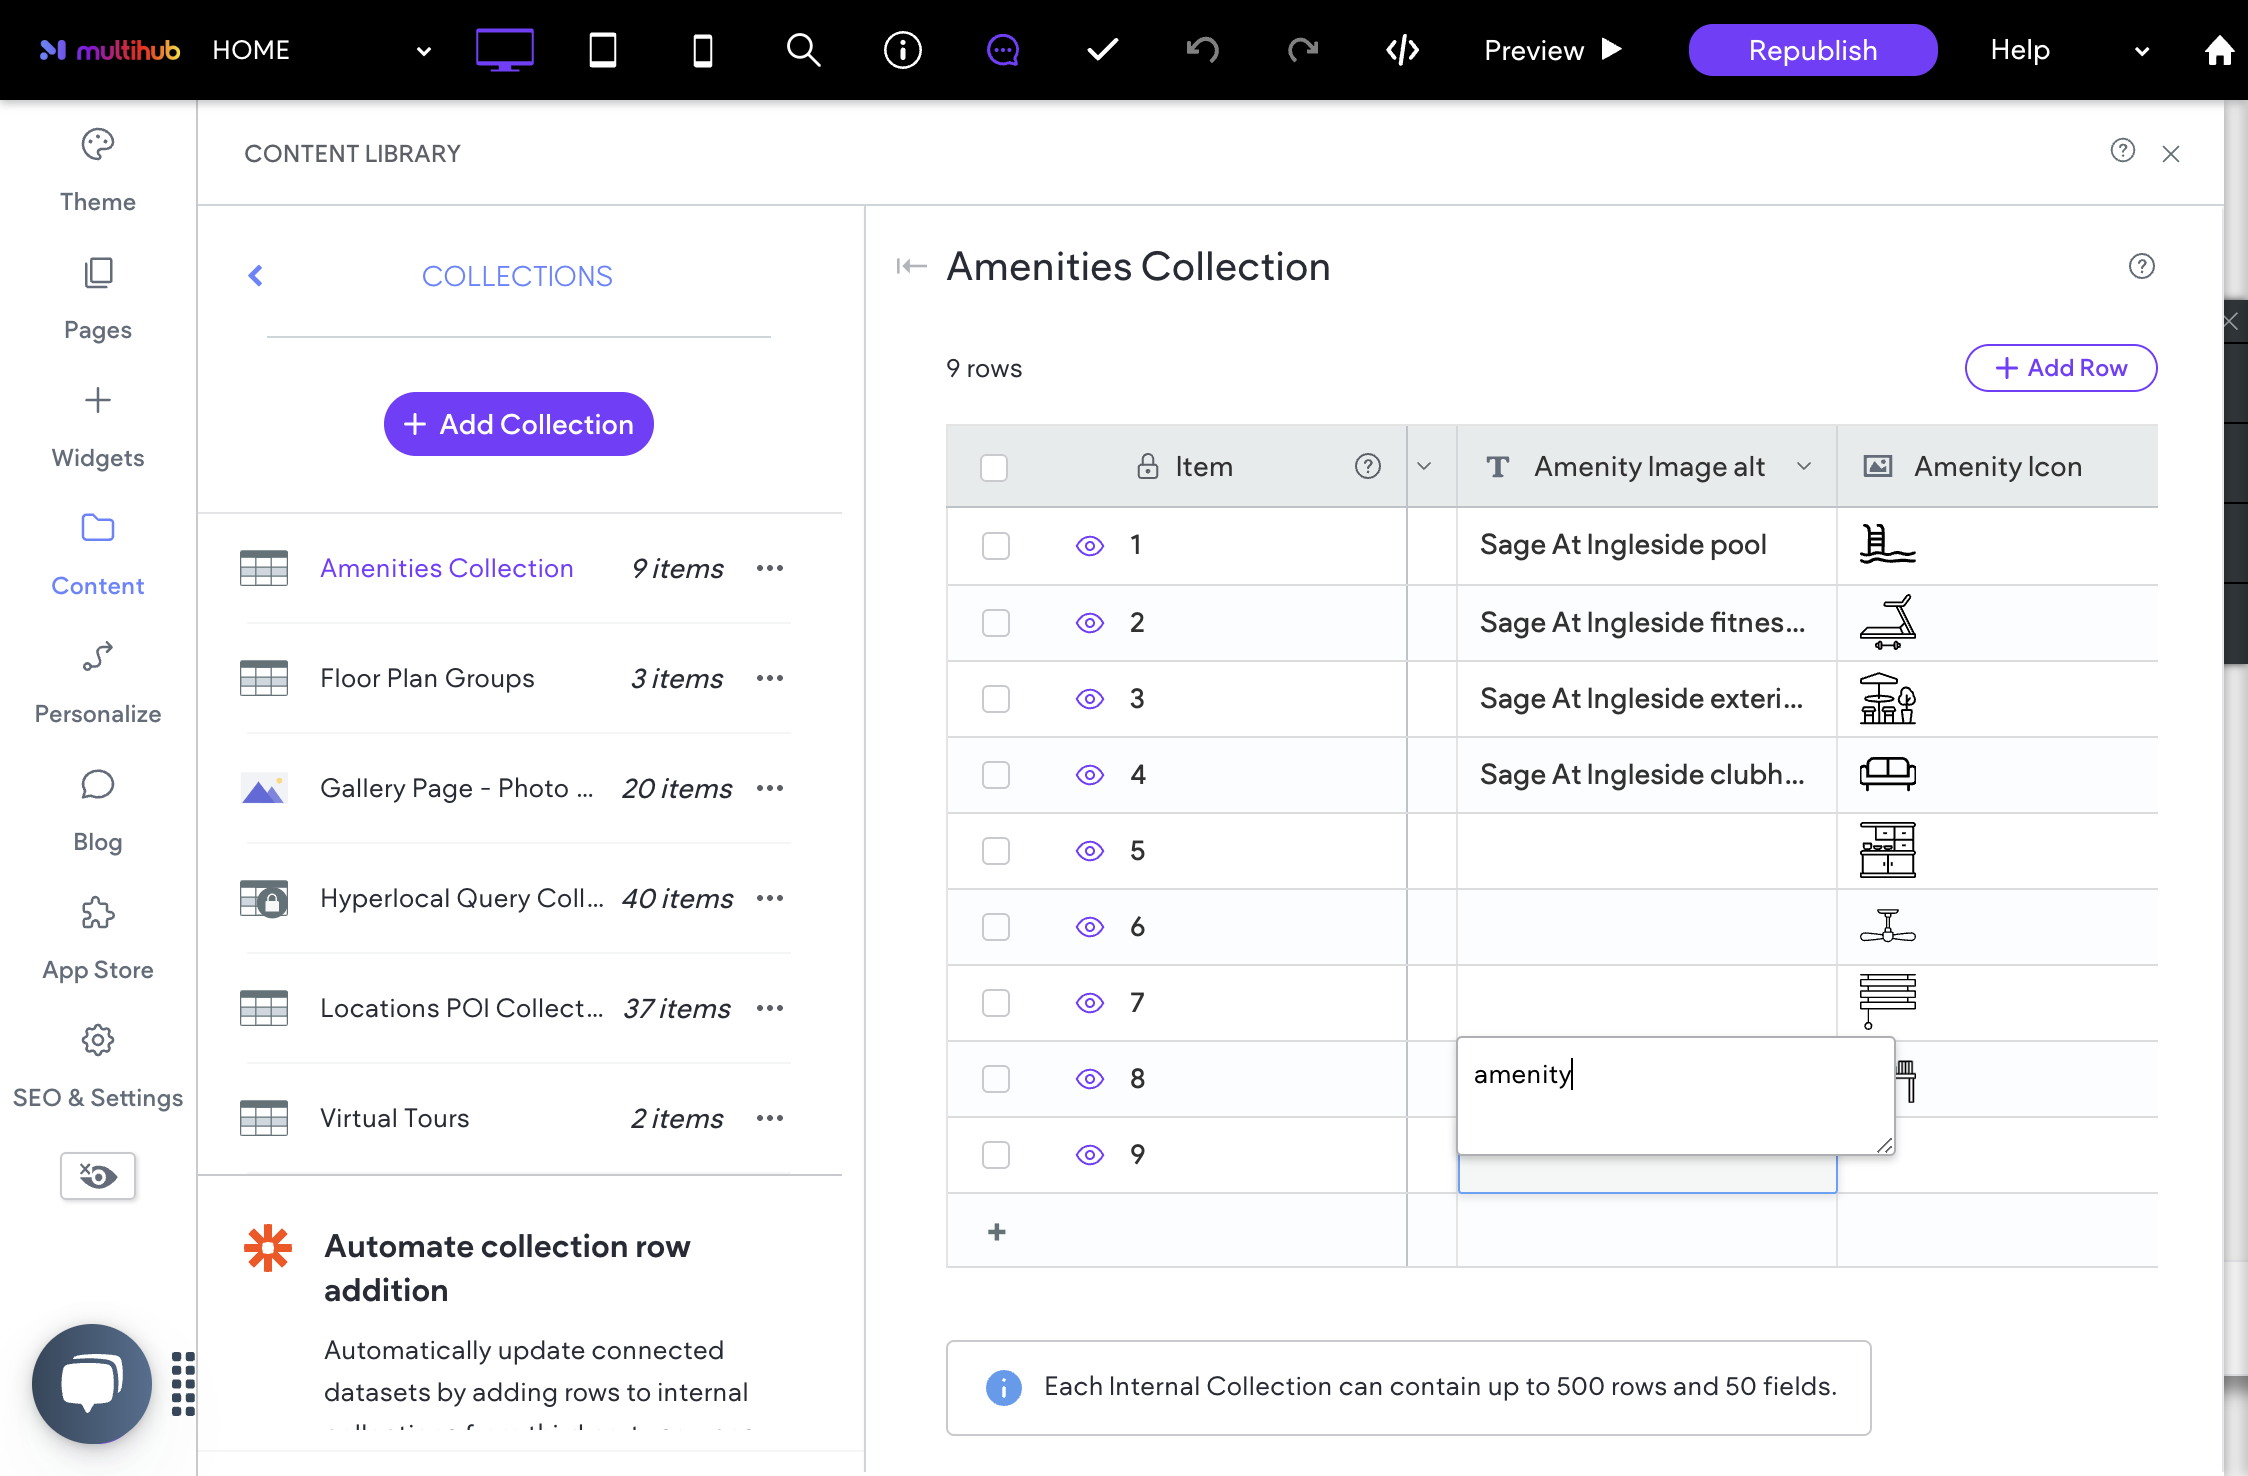
Task: Open Amenities Collection more options menu
Action: (770, 568)
